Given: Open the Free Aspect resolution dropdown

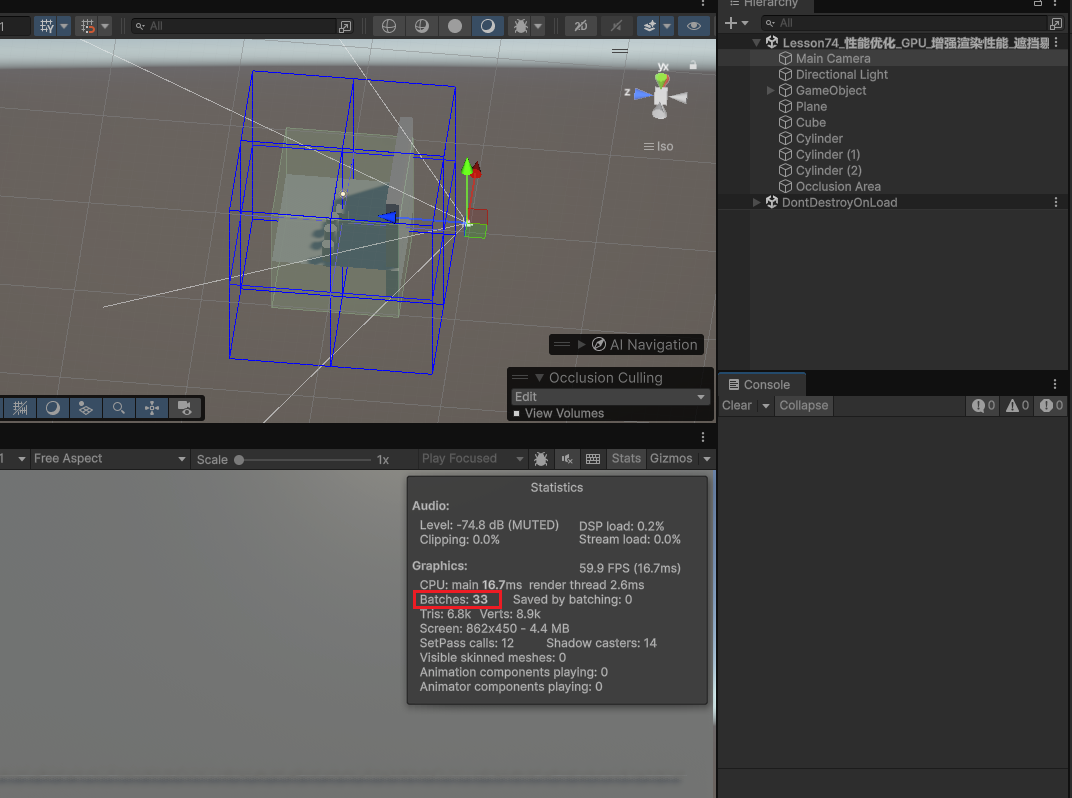Looking at the screenshot, I should click(109, 459).
